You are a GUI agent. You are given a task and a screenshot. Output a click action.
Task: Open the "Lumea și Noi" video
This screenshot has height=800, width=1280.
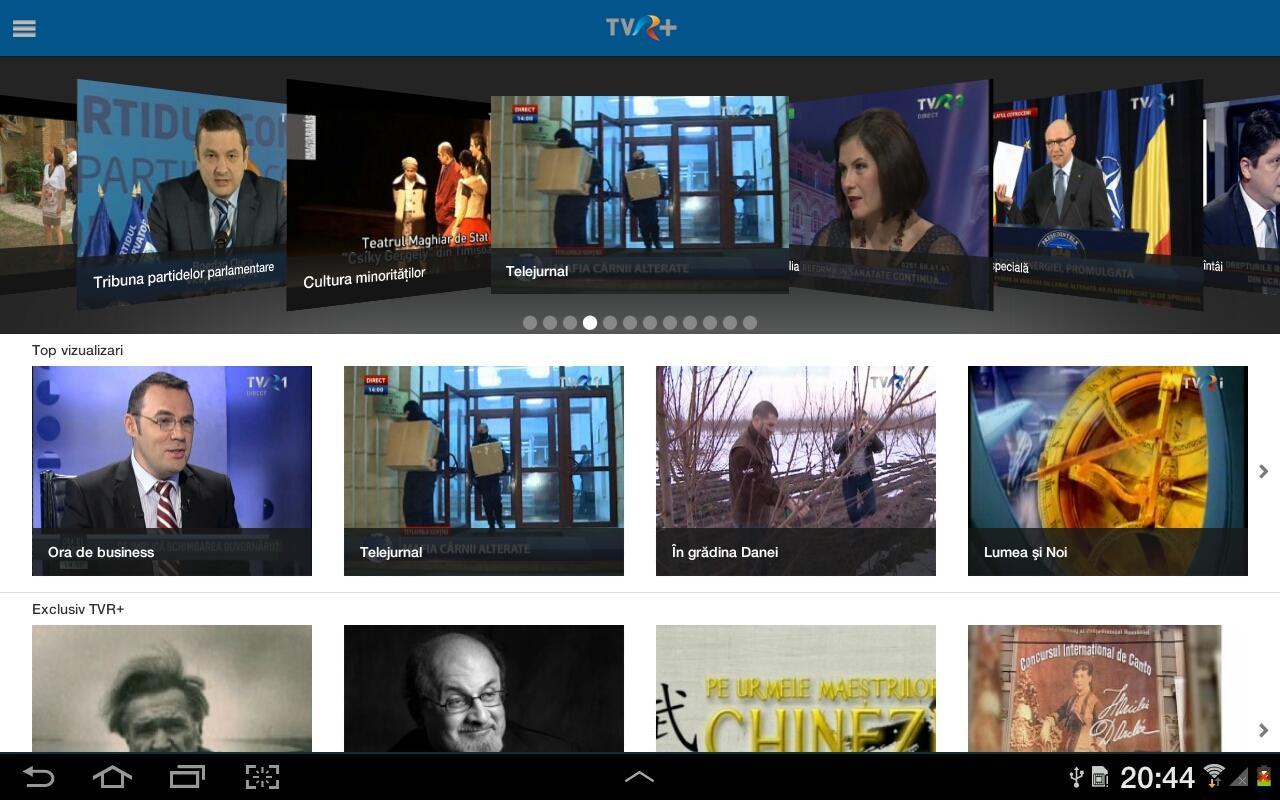pos(1107,470)
